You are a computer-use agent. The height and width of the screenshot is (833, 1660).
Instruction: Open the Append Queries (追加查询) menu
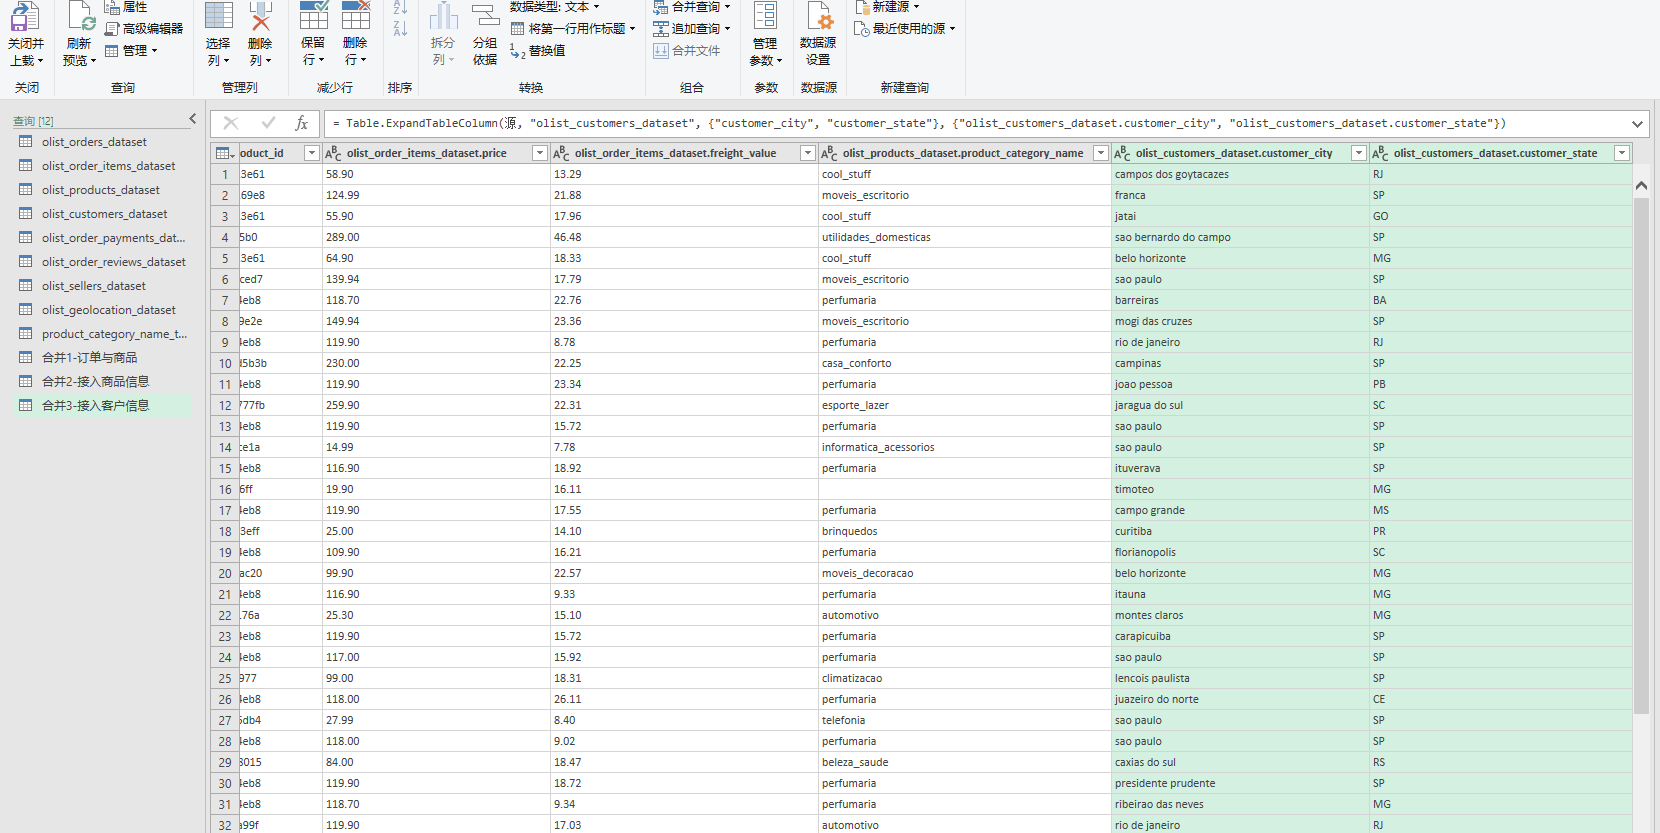point(692,29)
